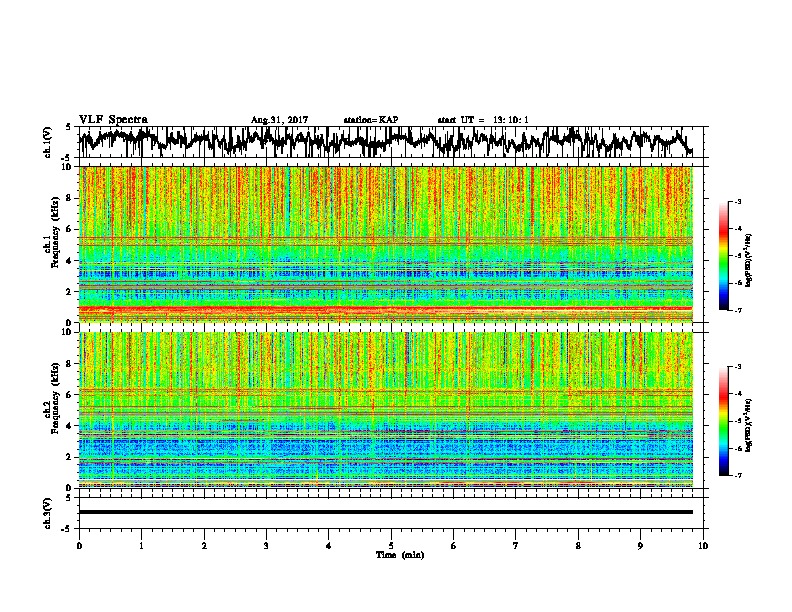Click time axis tick label '2'
The width and height of the screenshot is (792, 612).
(x=204, y=546)
